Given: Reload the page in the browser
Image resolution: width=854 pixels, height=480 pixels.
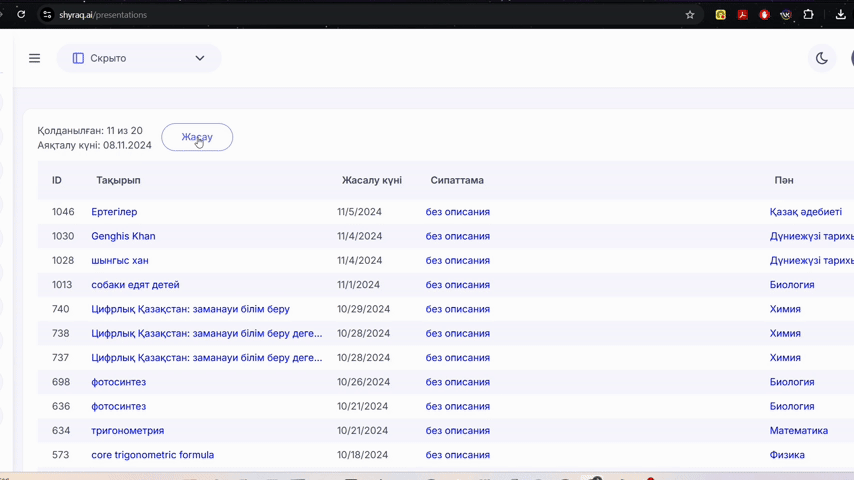Looking at the screenshot, I should 21,15.
